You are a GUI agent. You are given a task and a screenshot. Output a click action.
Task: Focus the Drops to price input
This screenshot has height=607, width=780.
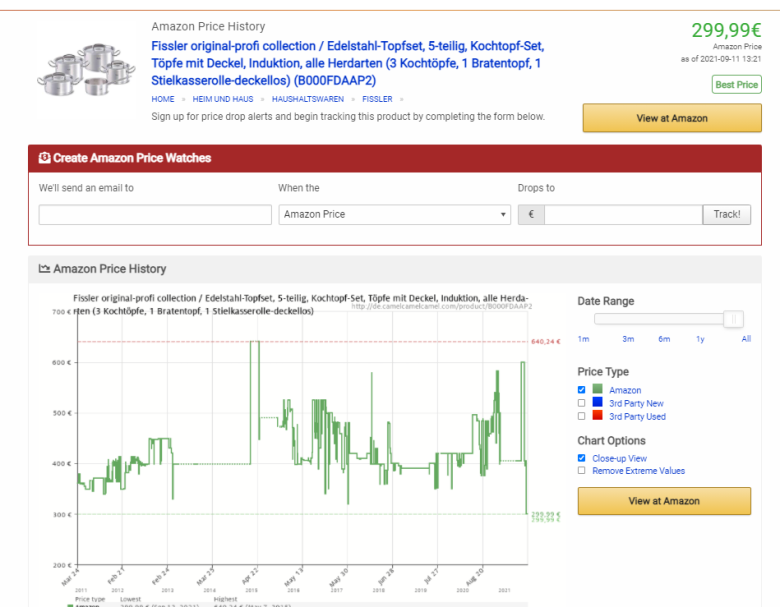tap(623, 214)
